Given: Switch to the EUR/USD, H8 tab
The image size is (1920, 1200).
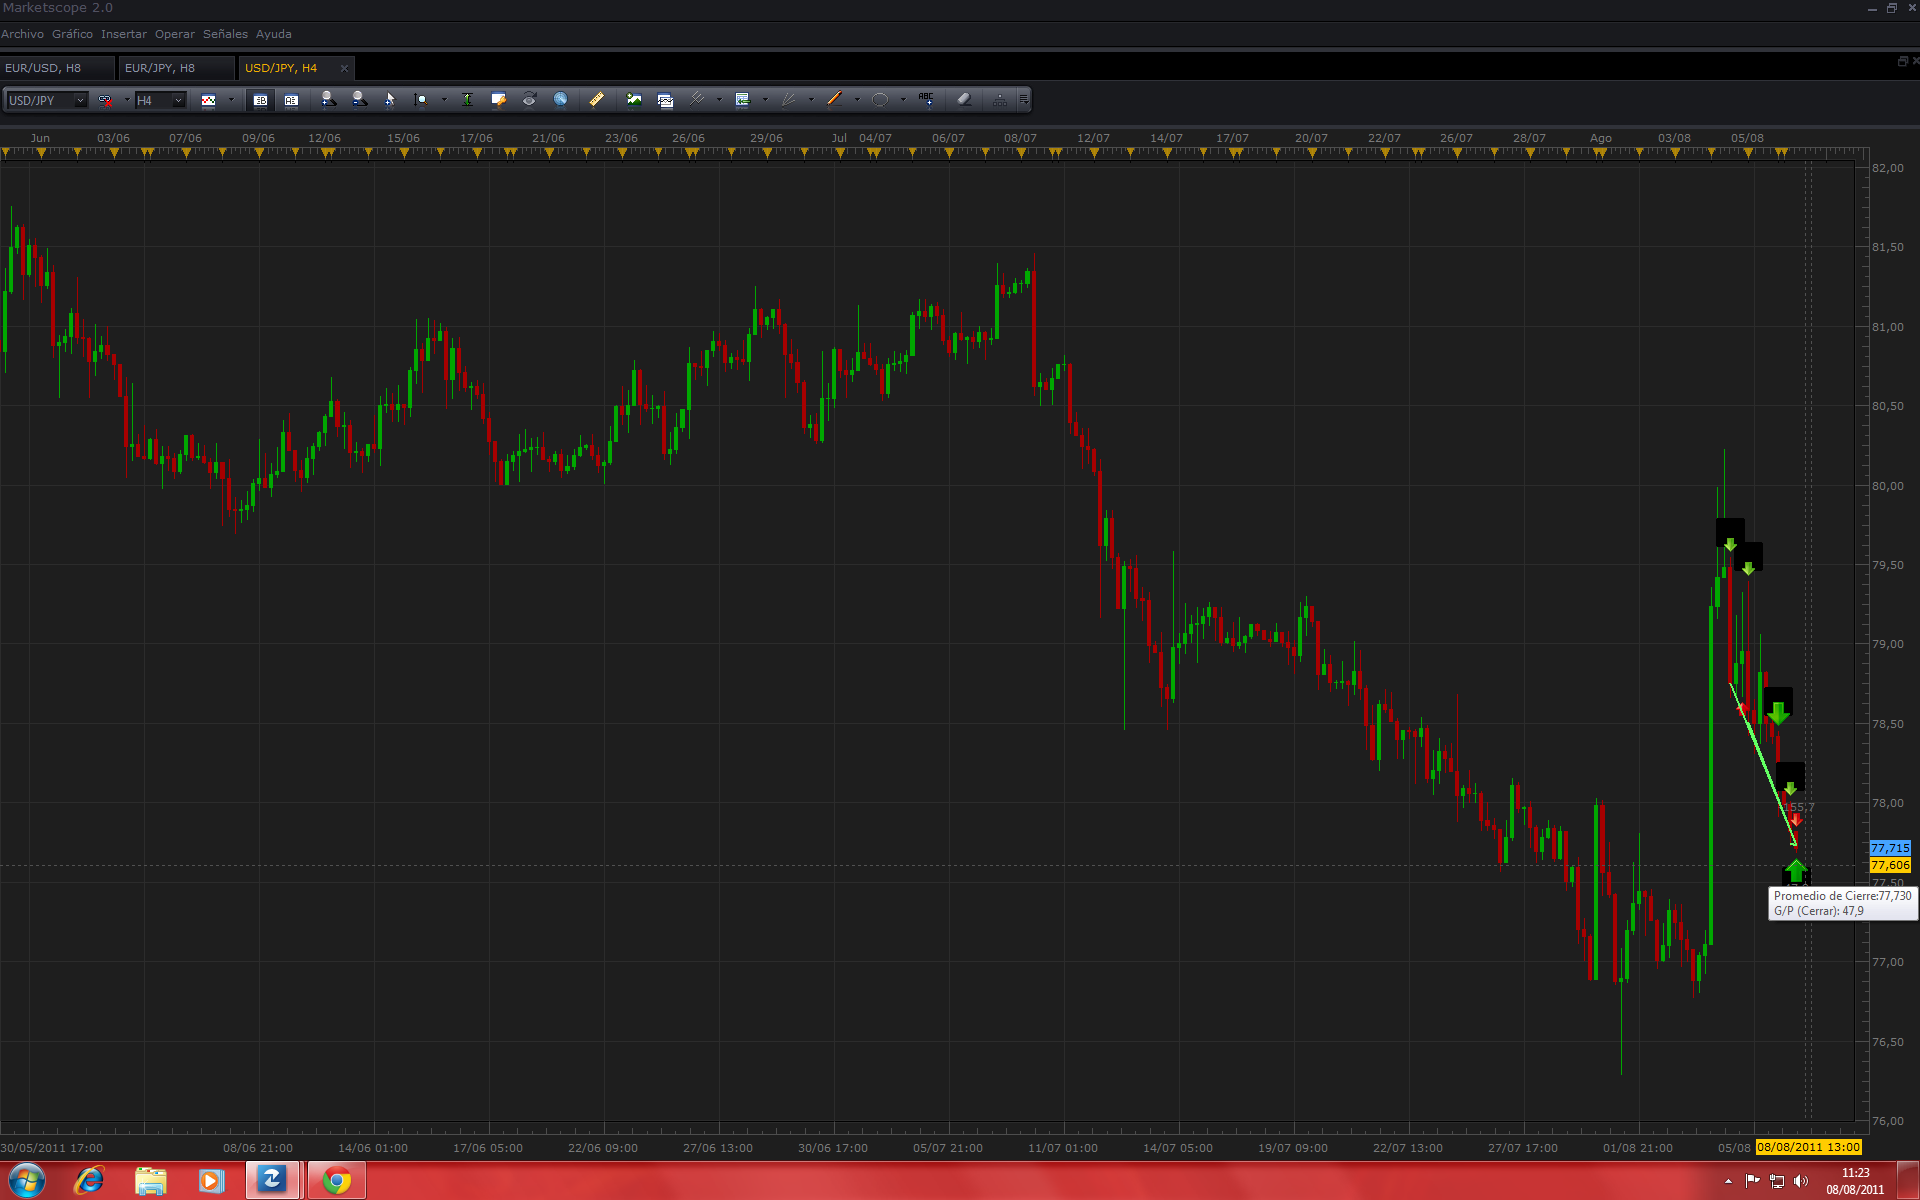Looking at the screenshot, I should click(x=44, y=68).
